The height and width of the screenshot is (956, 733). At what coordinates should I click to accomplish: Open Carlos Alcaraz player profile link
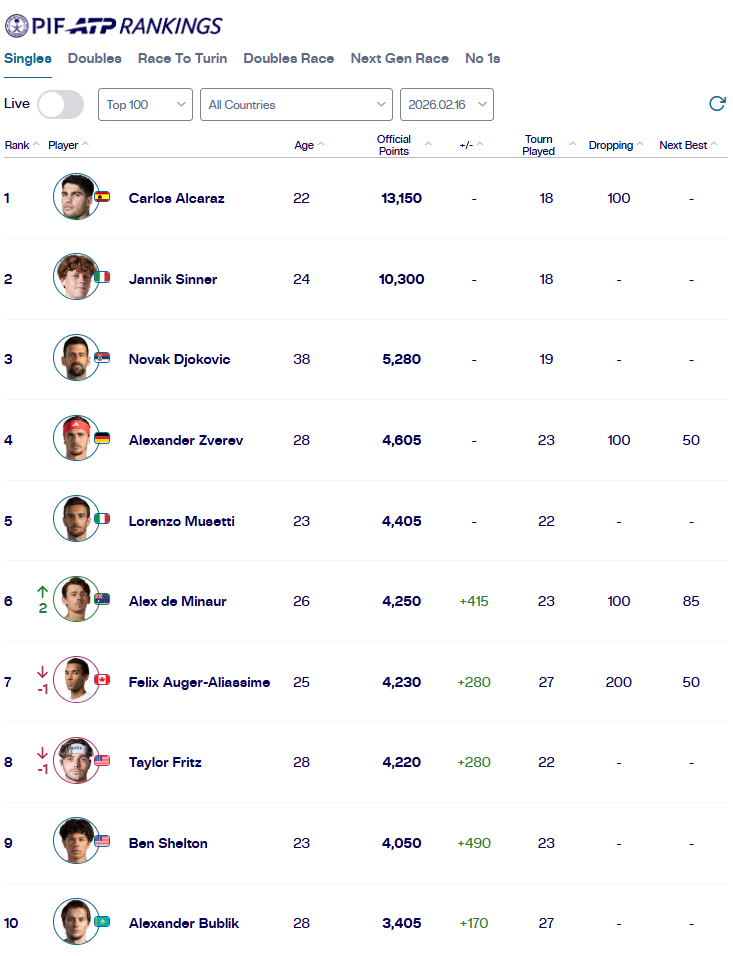(176, 199)
